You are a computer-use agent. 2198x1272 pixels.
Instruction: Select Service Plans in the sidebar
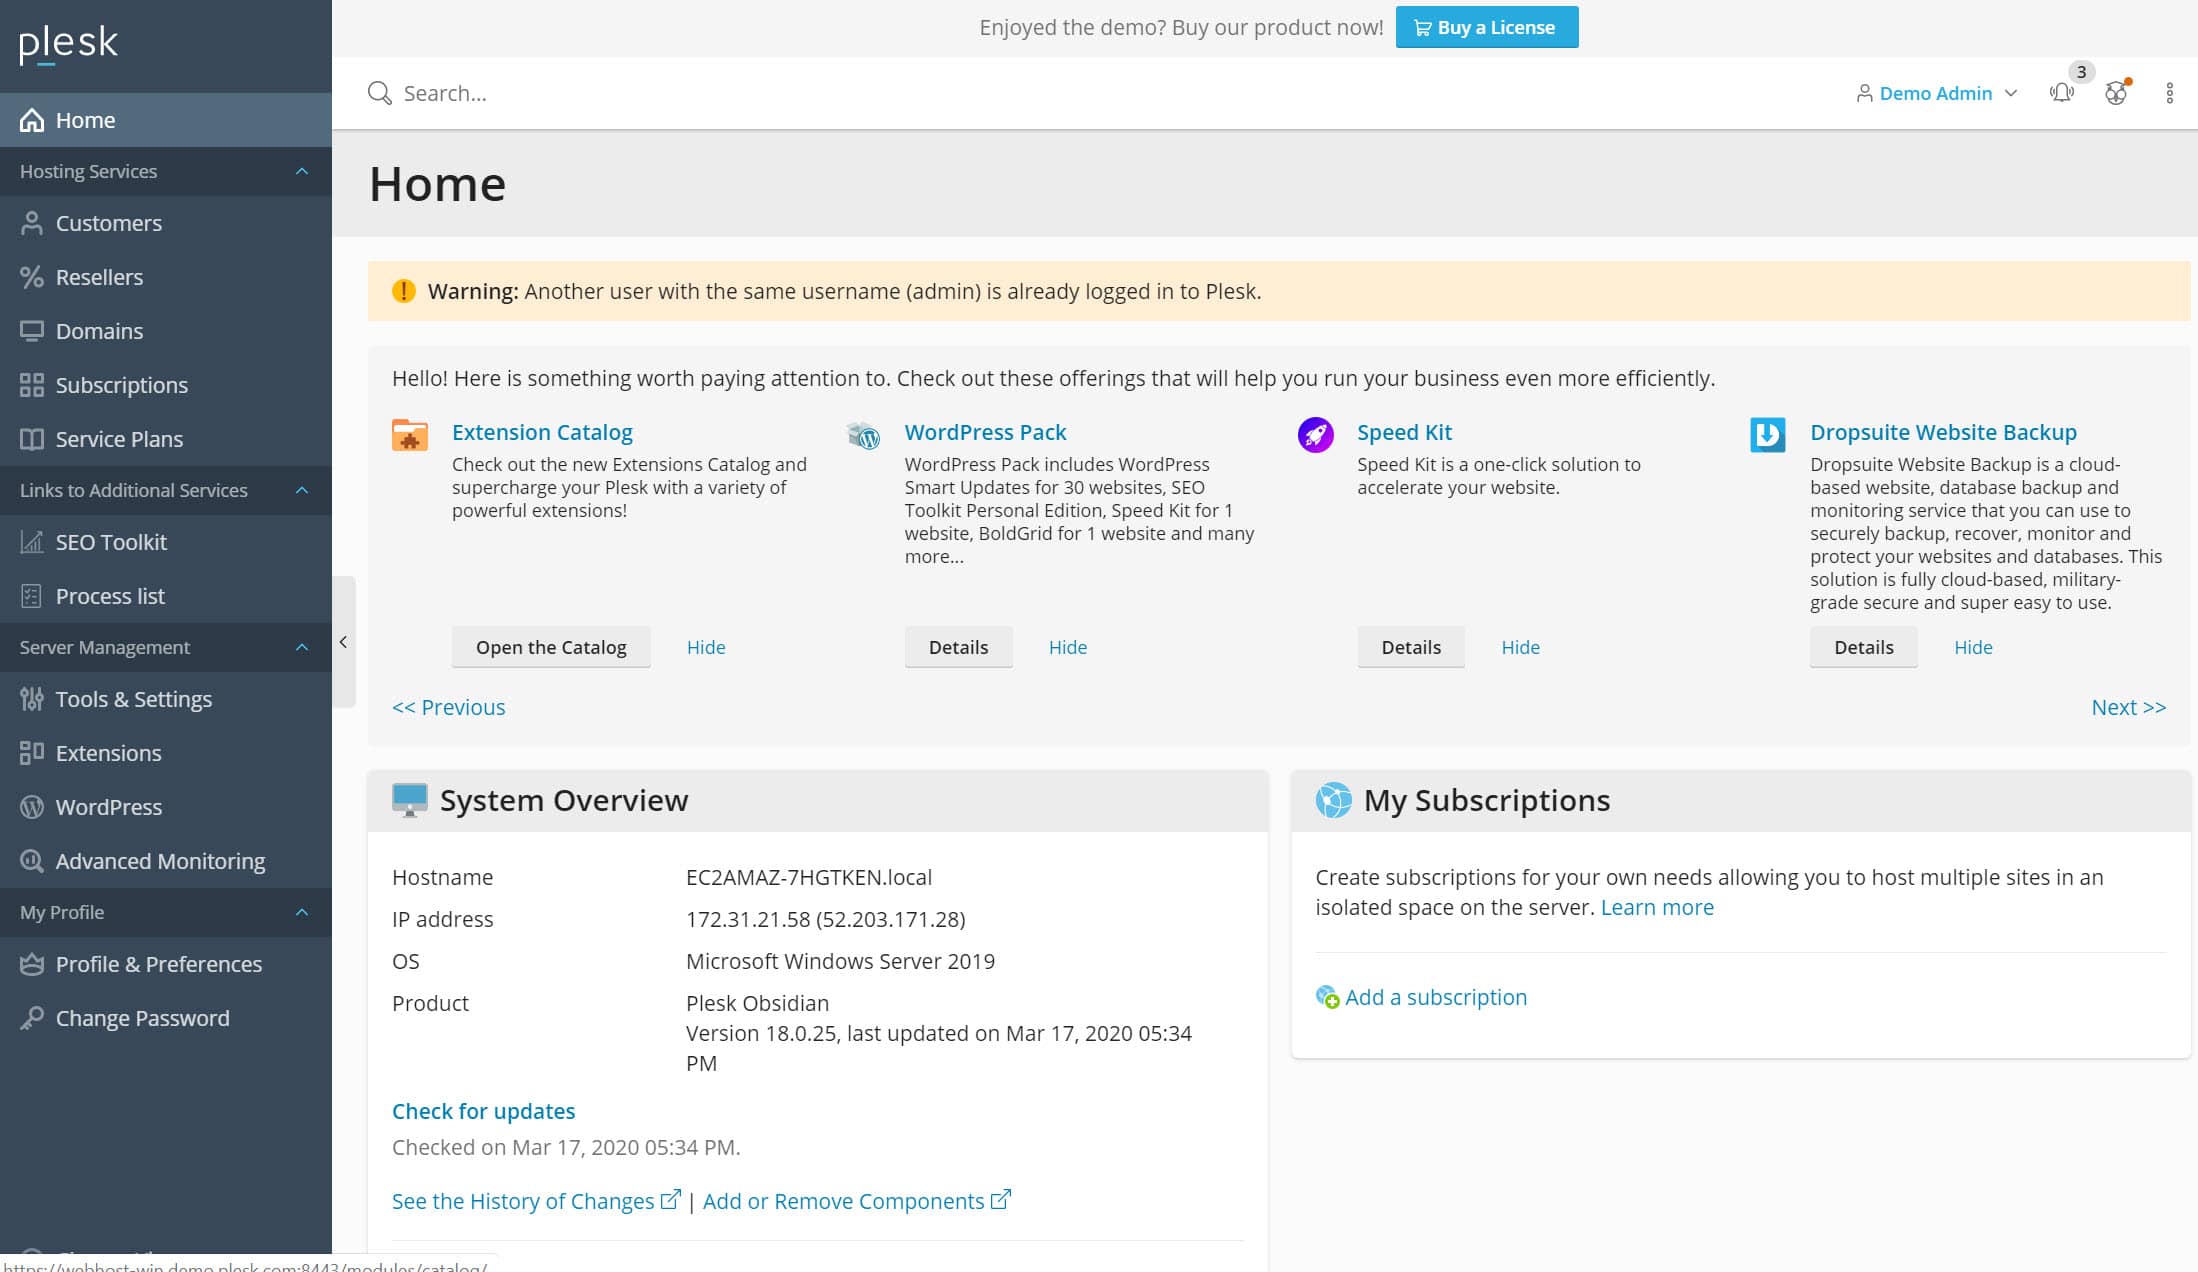pos(118,438)
